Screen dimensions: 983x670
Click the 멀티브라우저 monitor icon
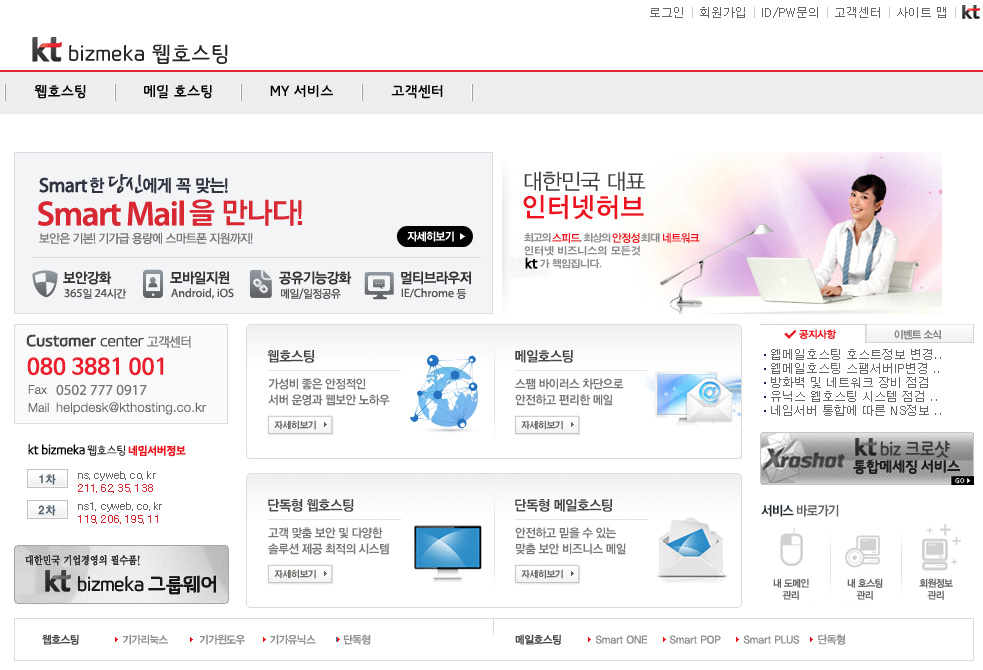tap(379, 285)
